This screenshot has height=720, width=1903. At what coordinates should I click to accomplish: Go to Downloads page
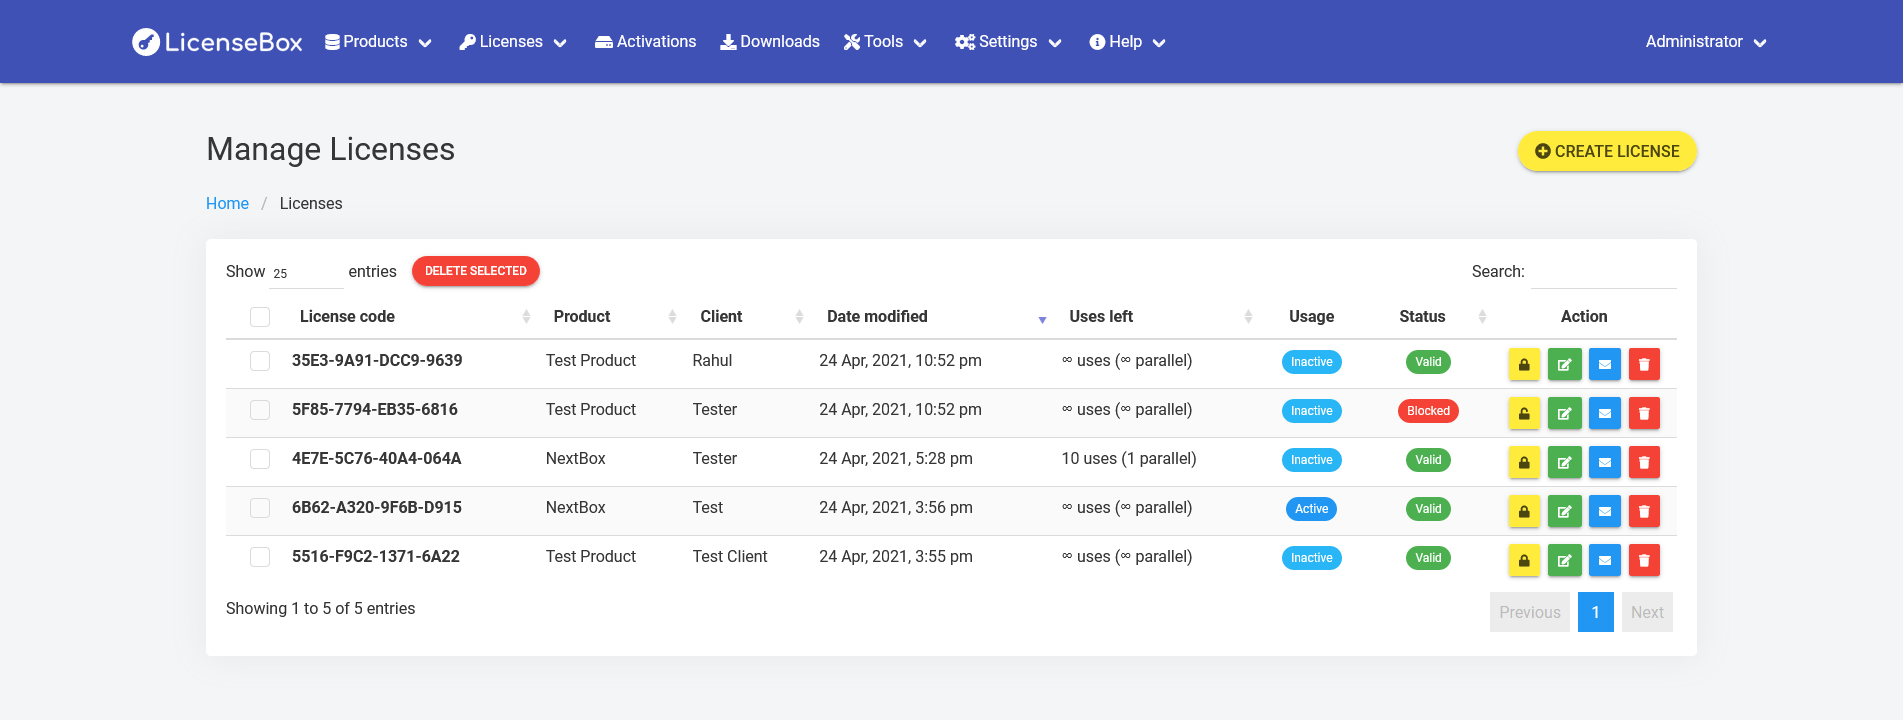click(770, 42)
